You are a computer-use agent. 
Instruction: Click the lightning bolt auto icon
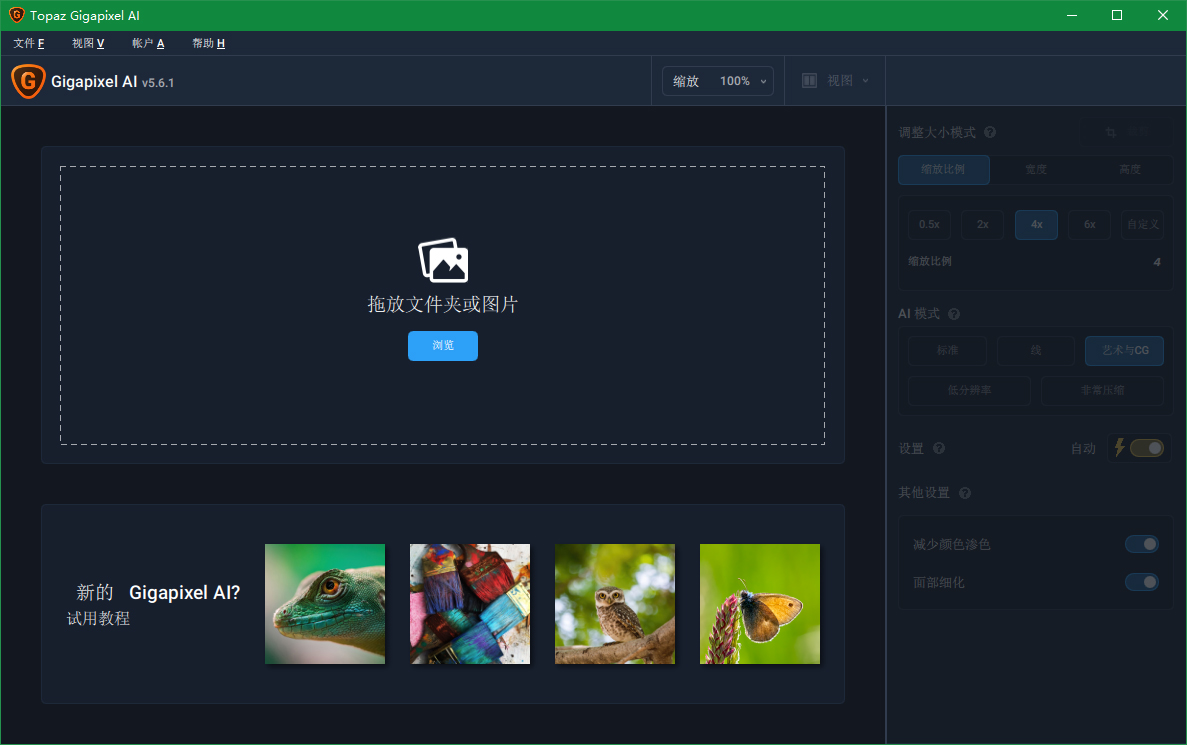point(1119,447)
